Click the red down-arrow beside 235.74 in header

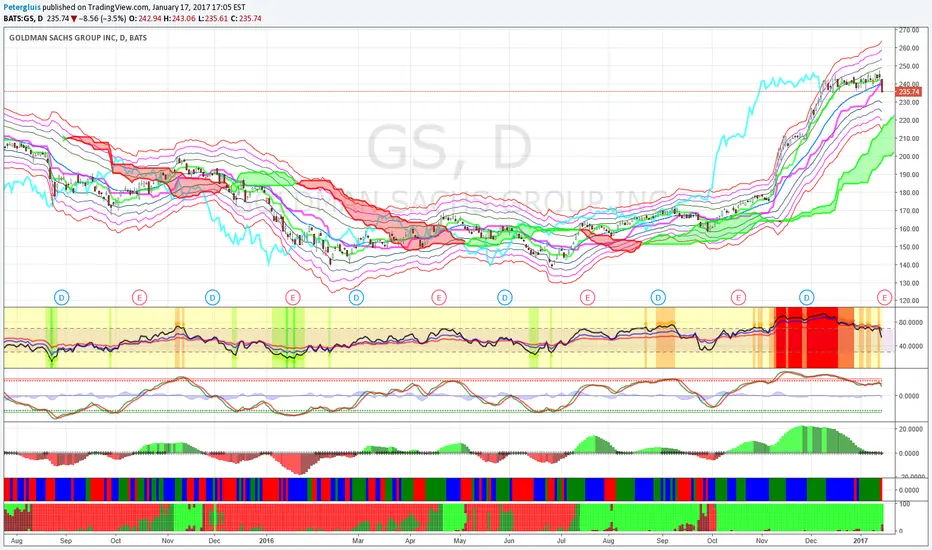pyautogui.click(x=74, y=18)
